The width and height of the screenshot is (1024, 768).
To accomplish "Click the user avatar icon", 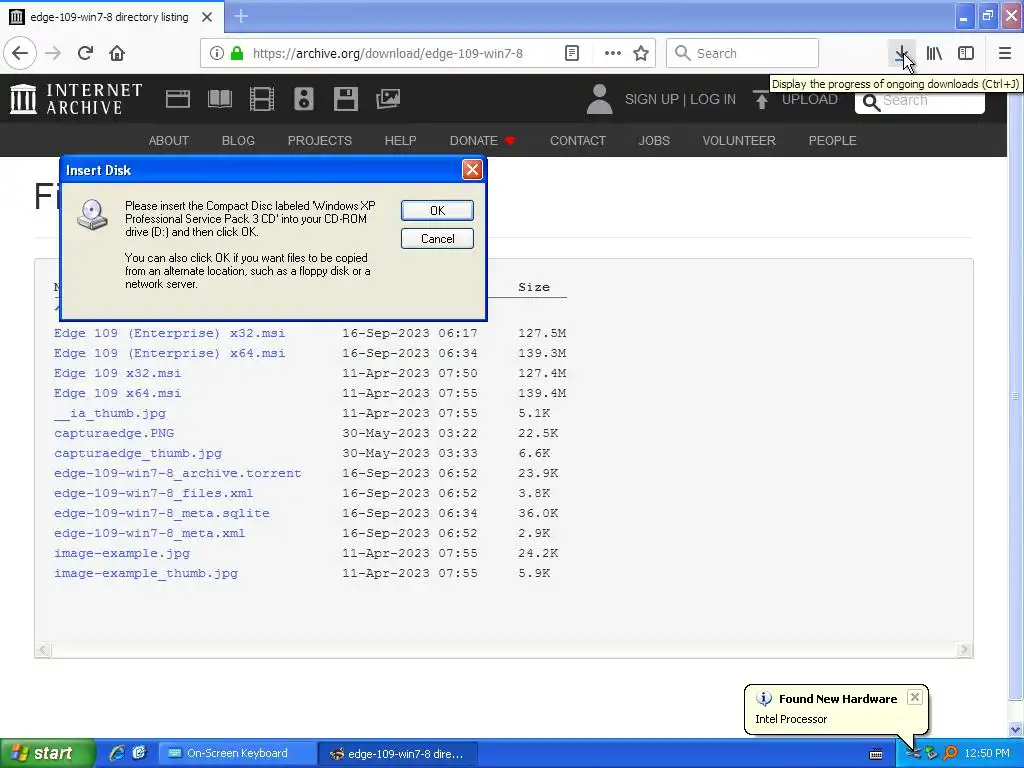I will click(600, 99).
